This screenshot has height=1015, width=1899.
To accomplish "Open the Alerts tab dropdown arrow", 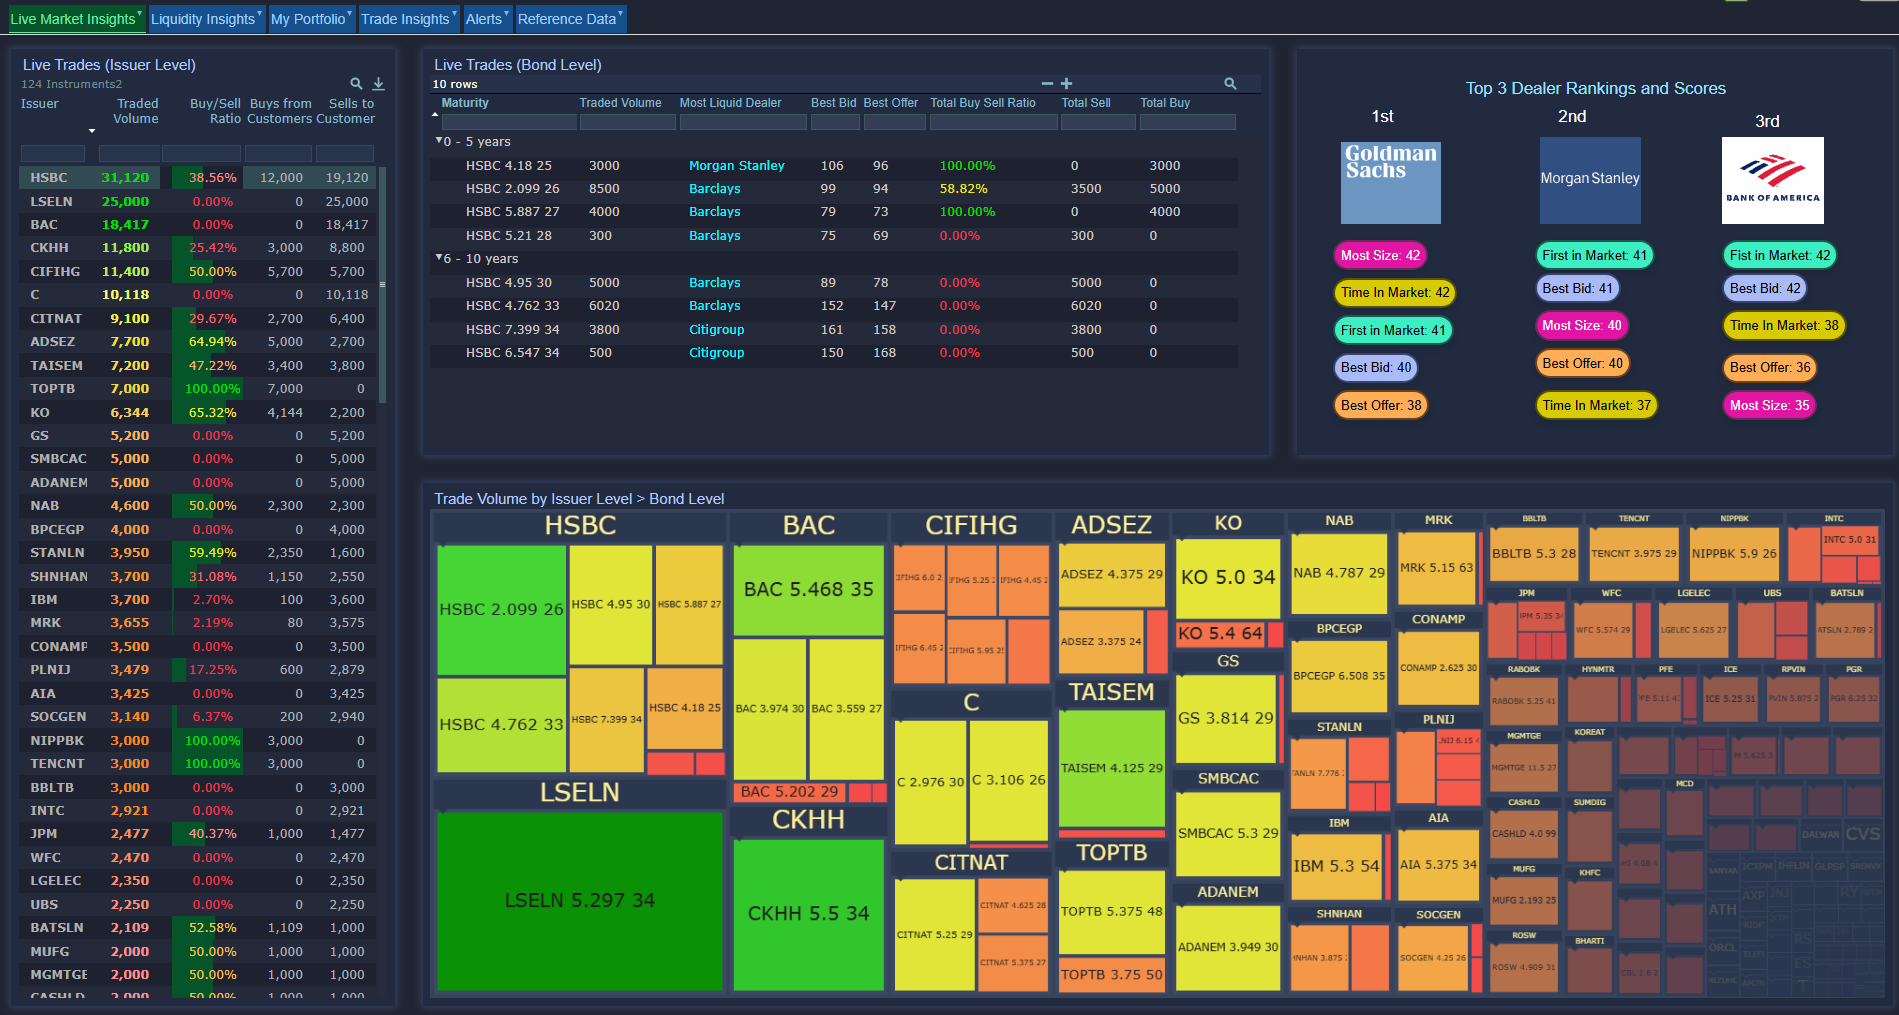I will [x=506, y=14].
